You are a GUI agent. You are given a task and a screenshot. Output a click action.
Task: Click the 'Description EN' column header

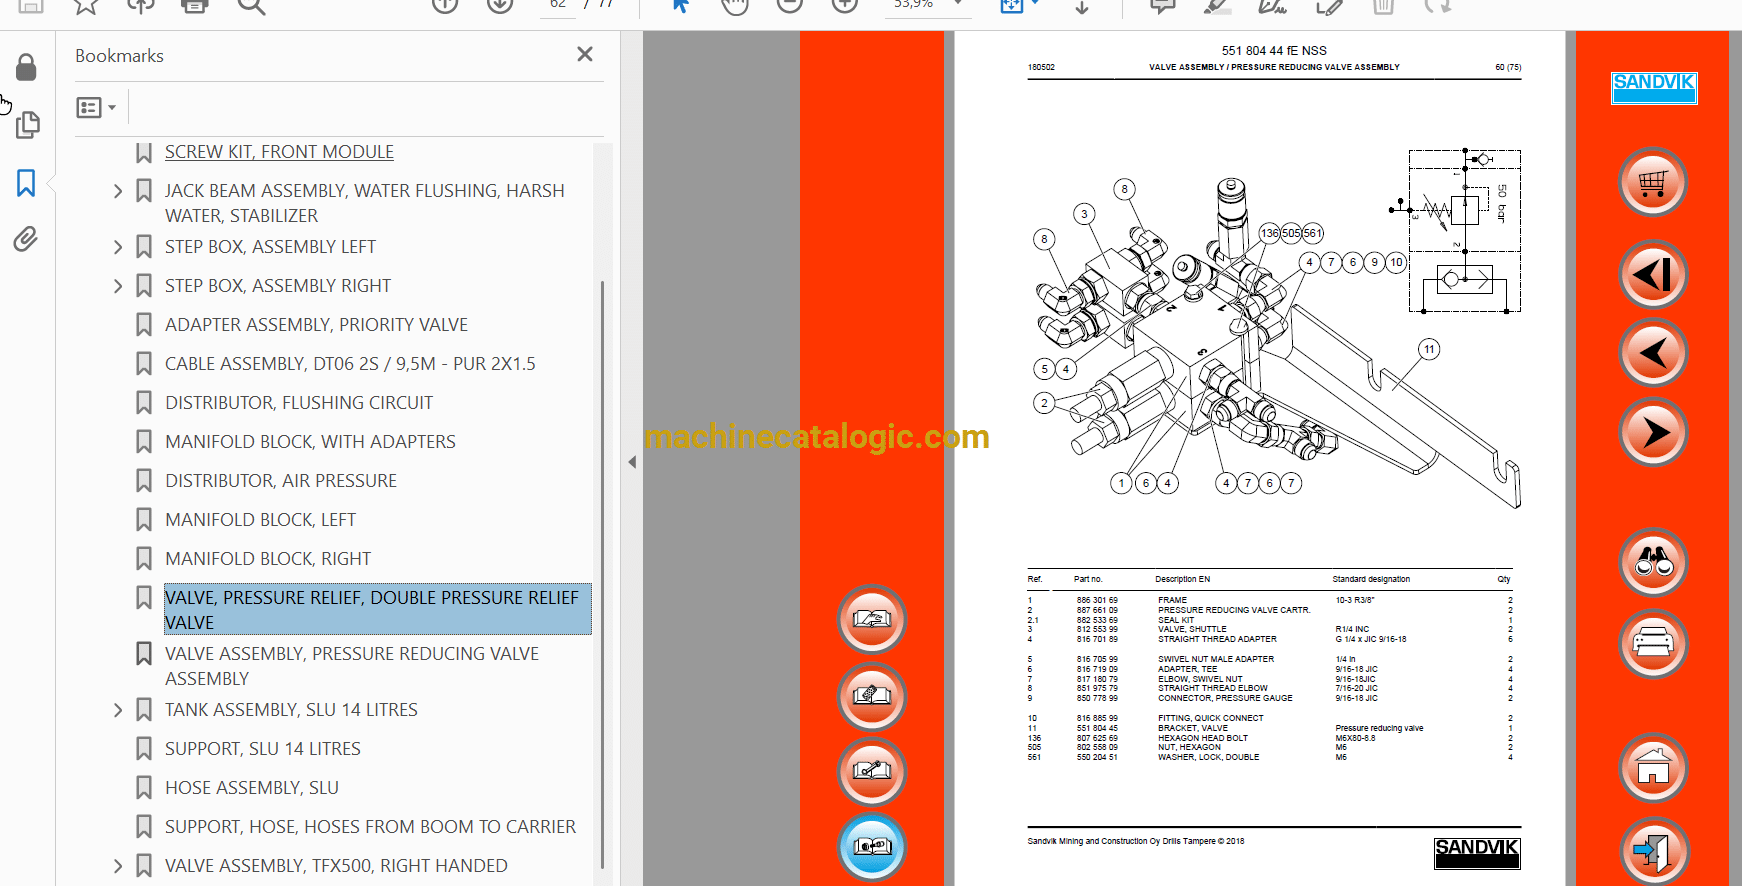click(1183, 579)
